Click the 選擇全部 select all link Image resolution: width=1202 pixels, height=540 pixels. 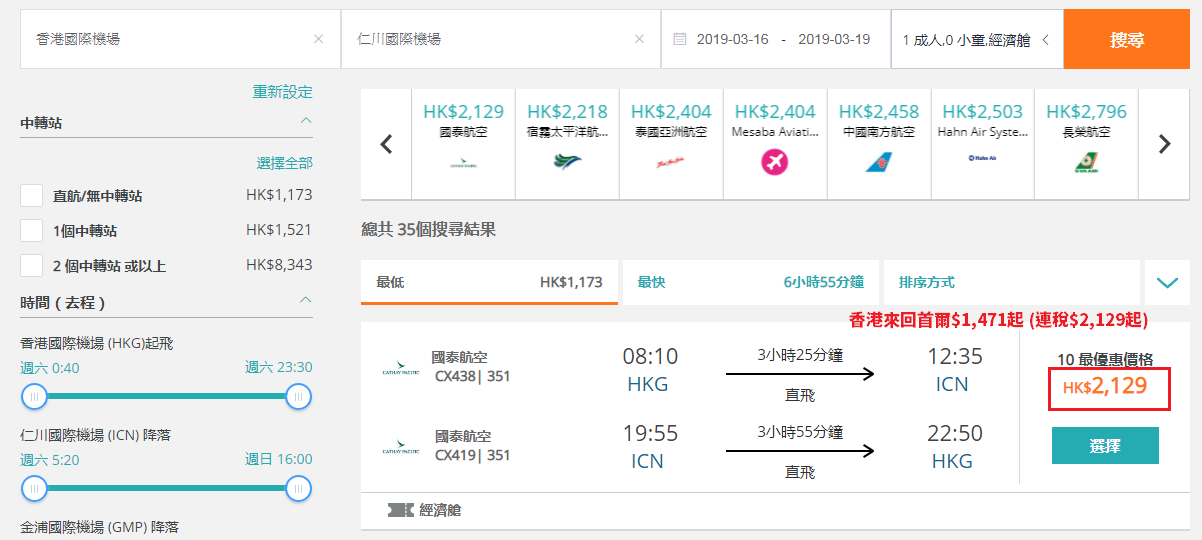pos(285,163)
